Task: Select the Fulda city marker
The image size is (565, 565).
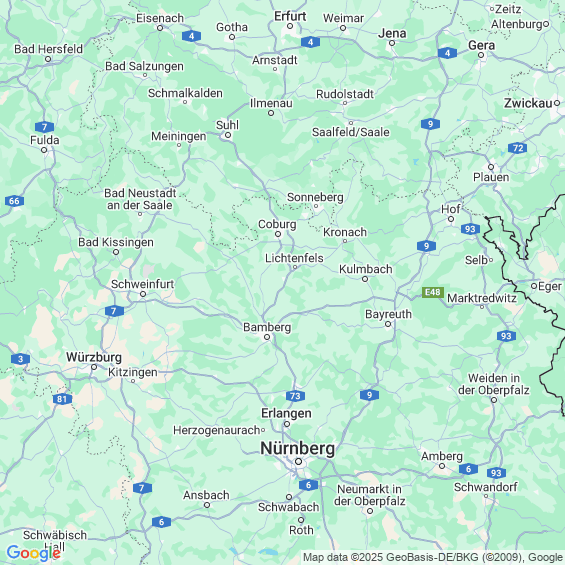Action: (x=44, y=150)
